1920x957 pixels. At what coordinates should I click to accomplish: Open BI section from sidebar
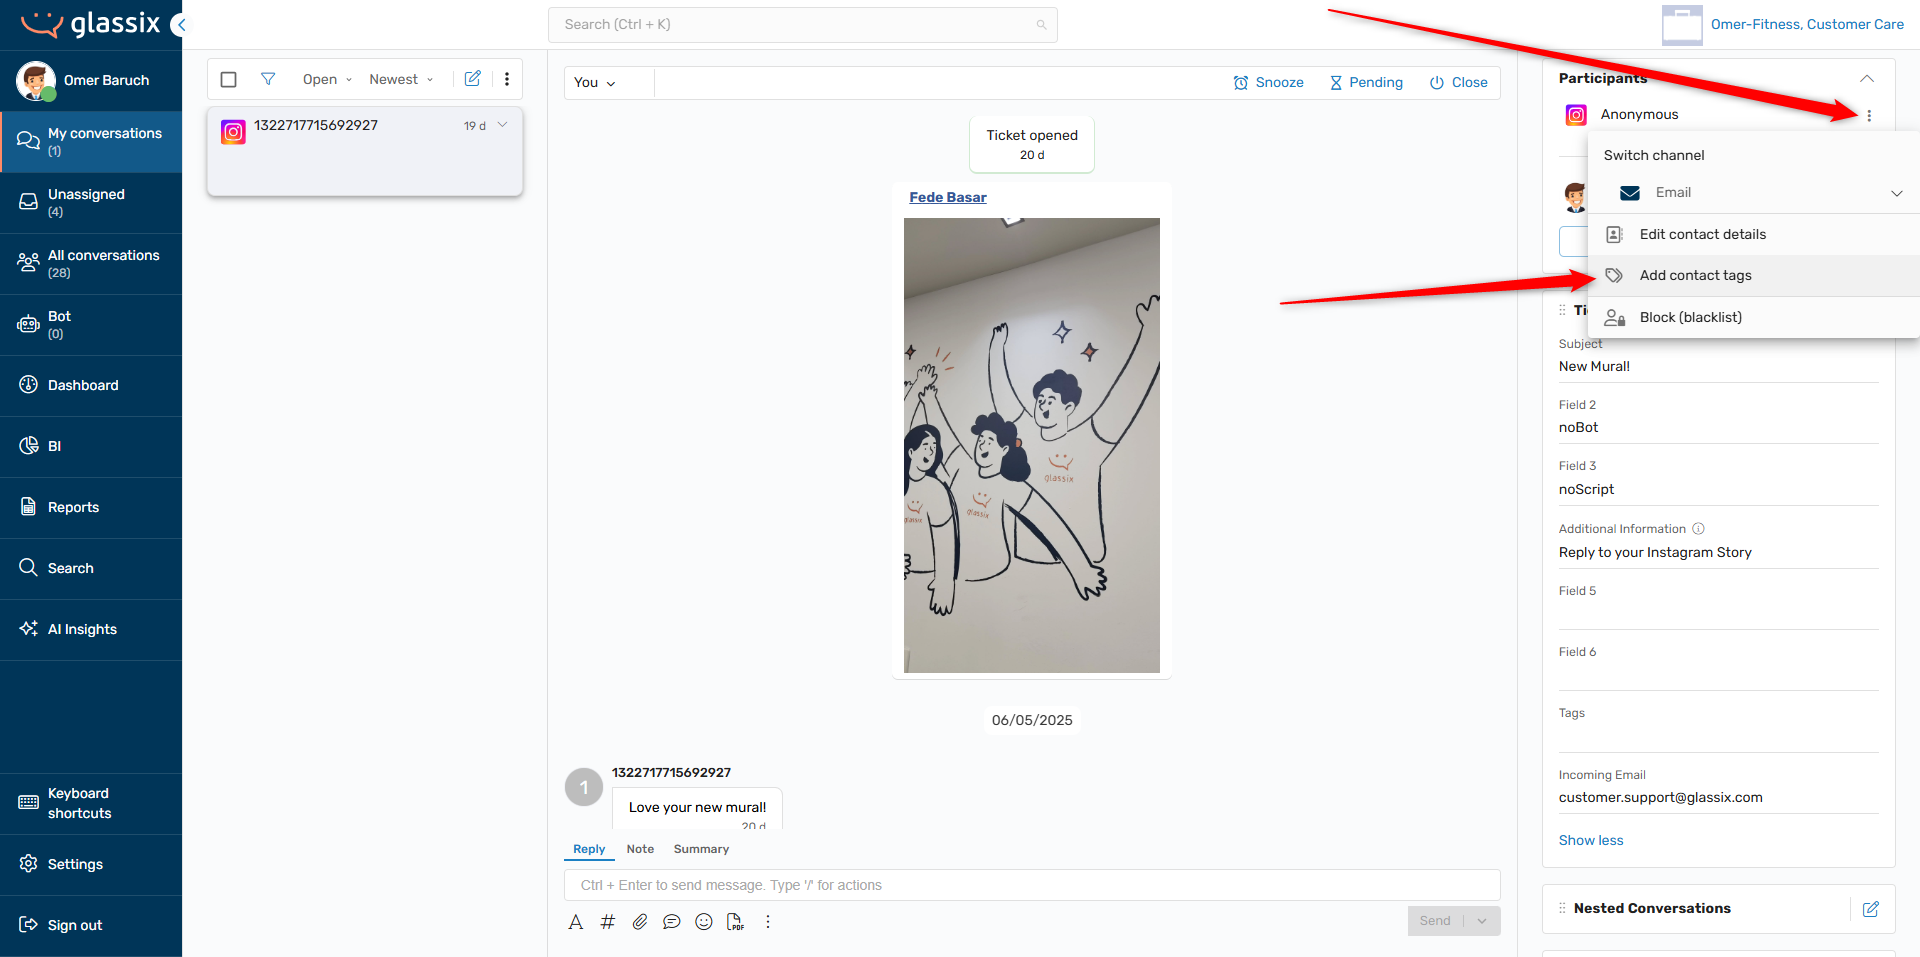pyautogui.click(x=91, y=447)
